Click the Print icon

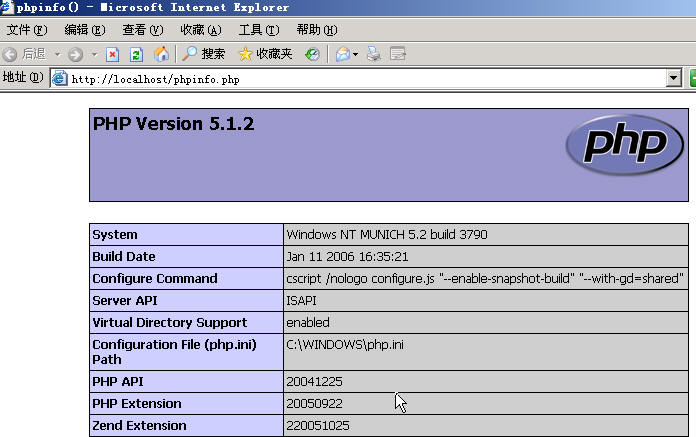(374, 54)
